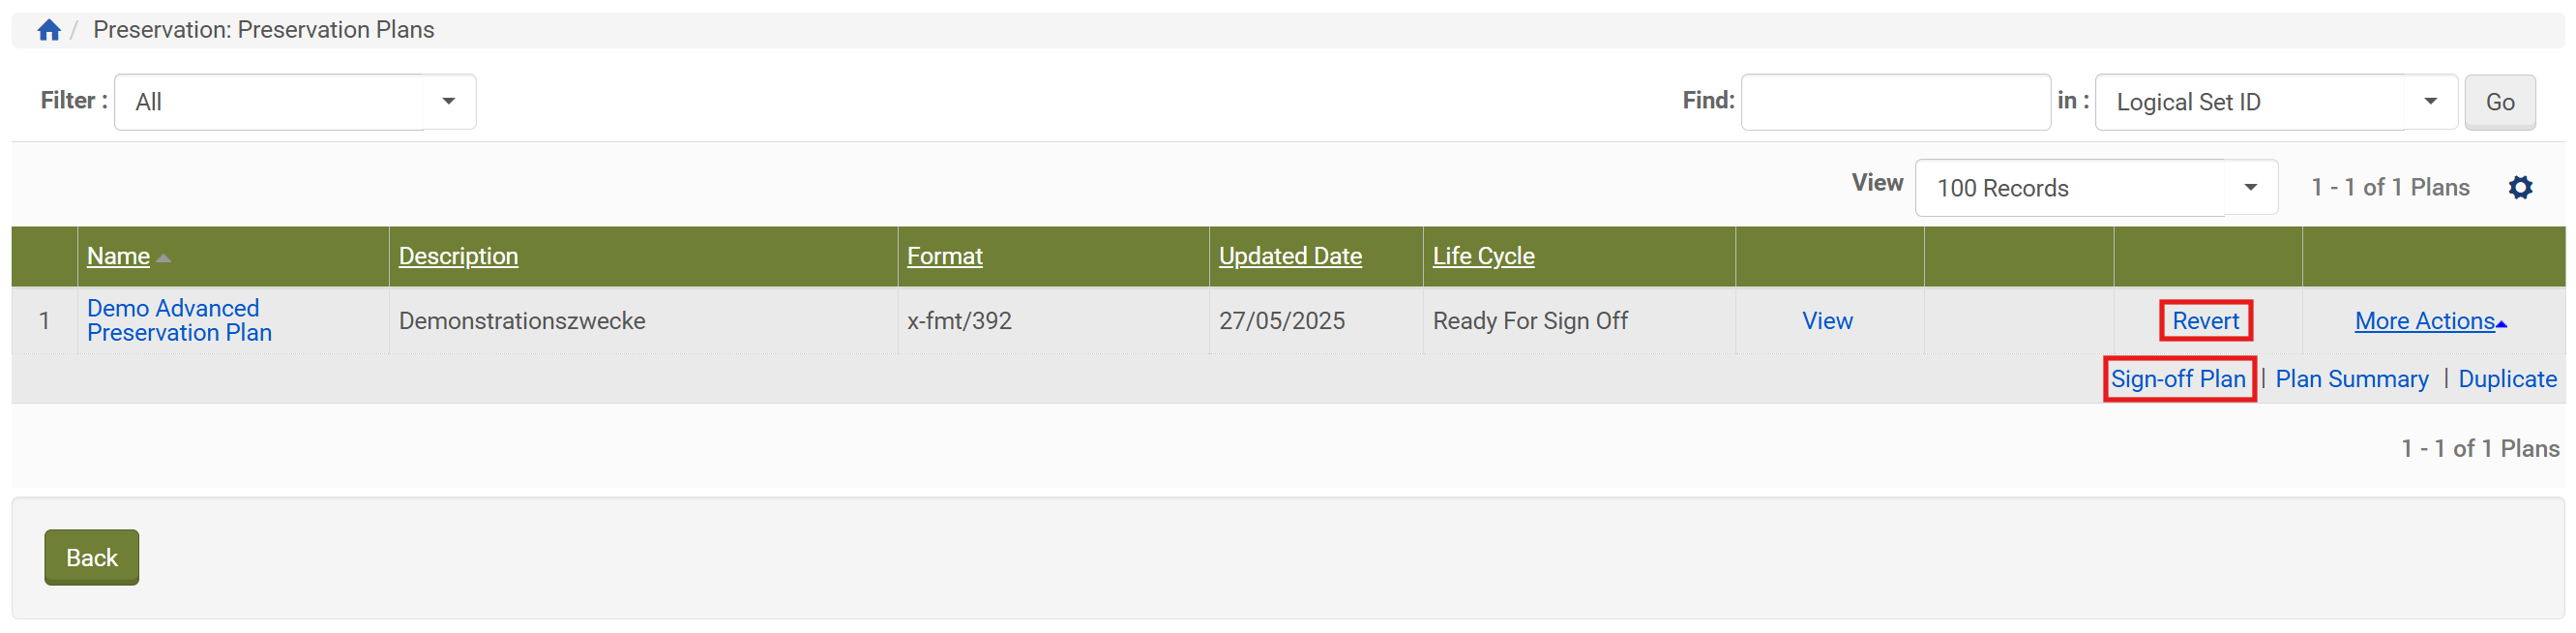Sort by Life Cycle column header

1483,256
